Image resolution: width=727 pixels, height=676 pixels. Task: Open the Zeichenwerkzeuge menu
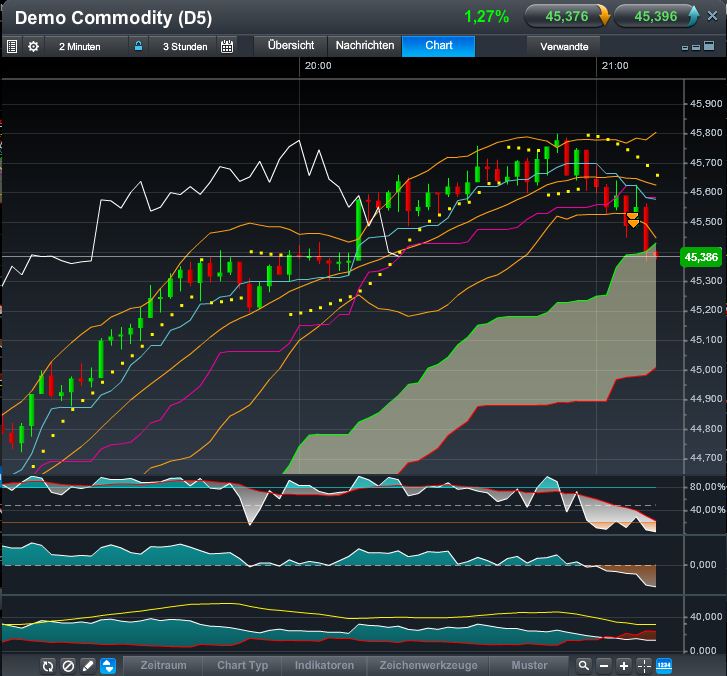428,665
